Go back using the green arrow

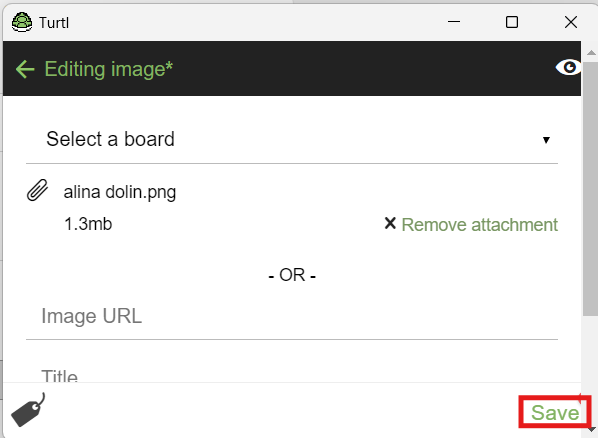click(25, 69)
